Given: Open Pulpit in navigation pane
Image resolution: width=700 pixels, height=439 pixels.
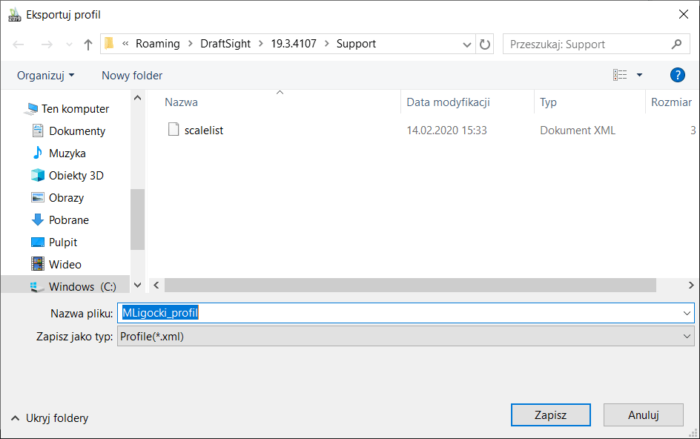Looking at the screenshot, I should coord(63,242).
